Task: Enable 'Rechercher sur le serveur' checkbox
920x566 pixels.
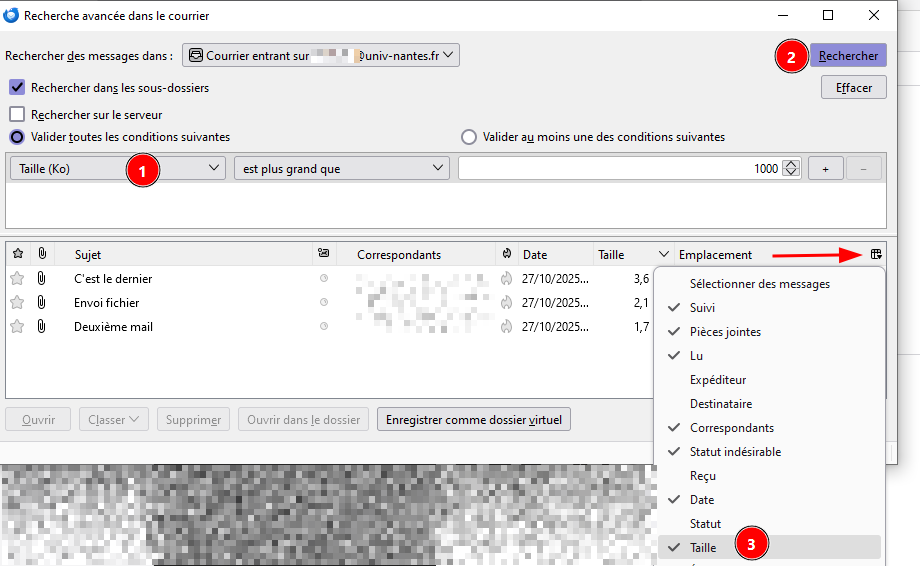Action: pos(17,114)
